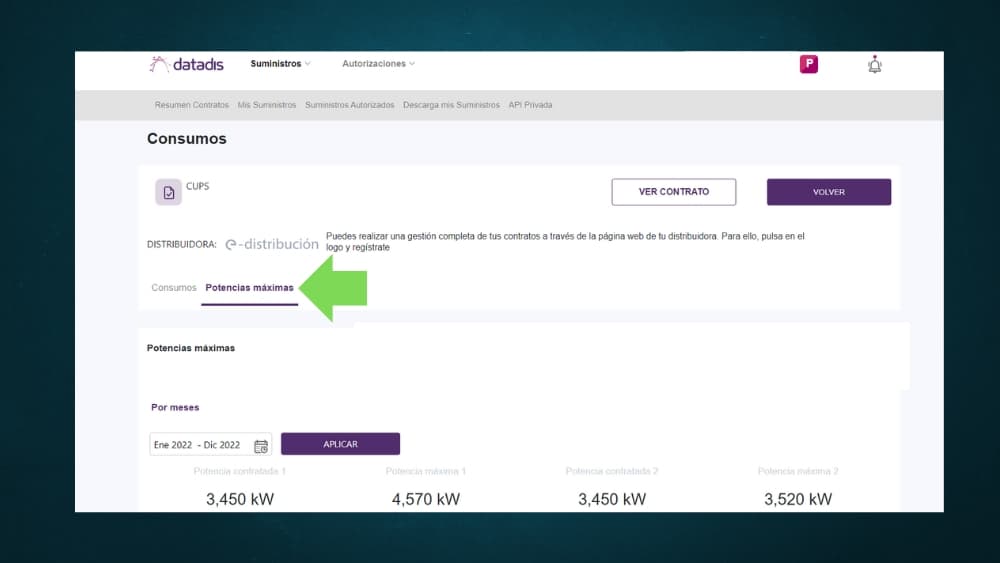Open the magenta P user profile icon

pyautogui.click(x=809, y=64)
